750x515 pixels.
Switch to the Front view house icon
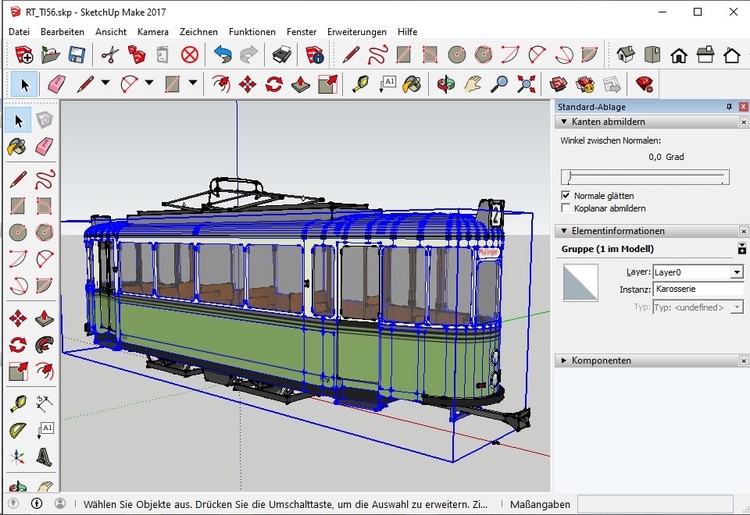pyautogui.click(x=679, y=55)
